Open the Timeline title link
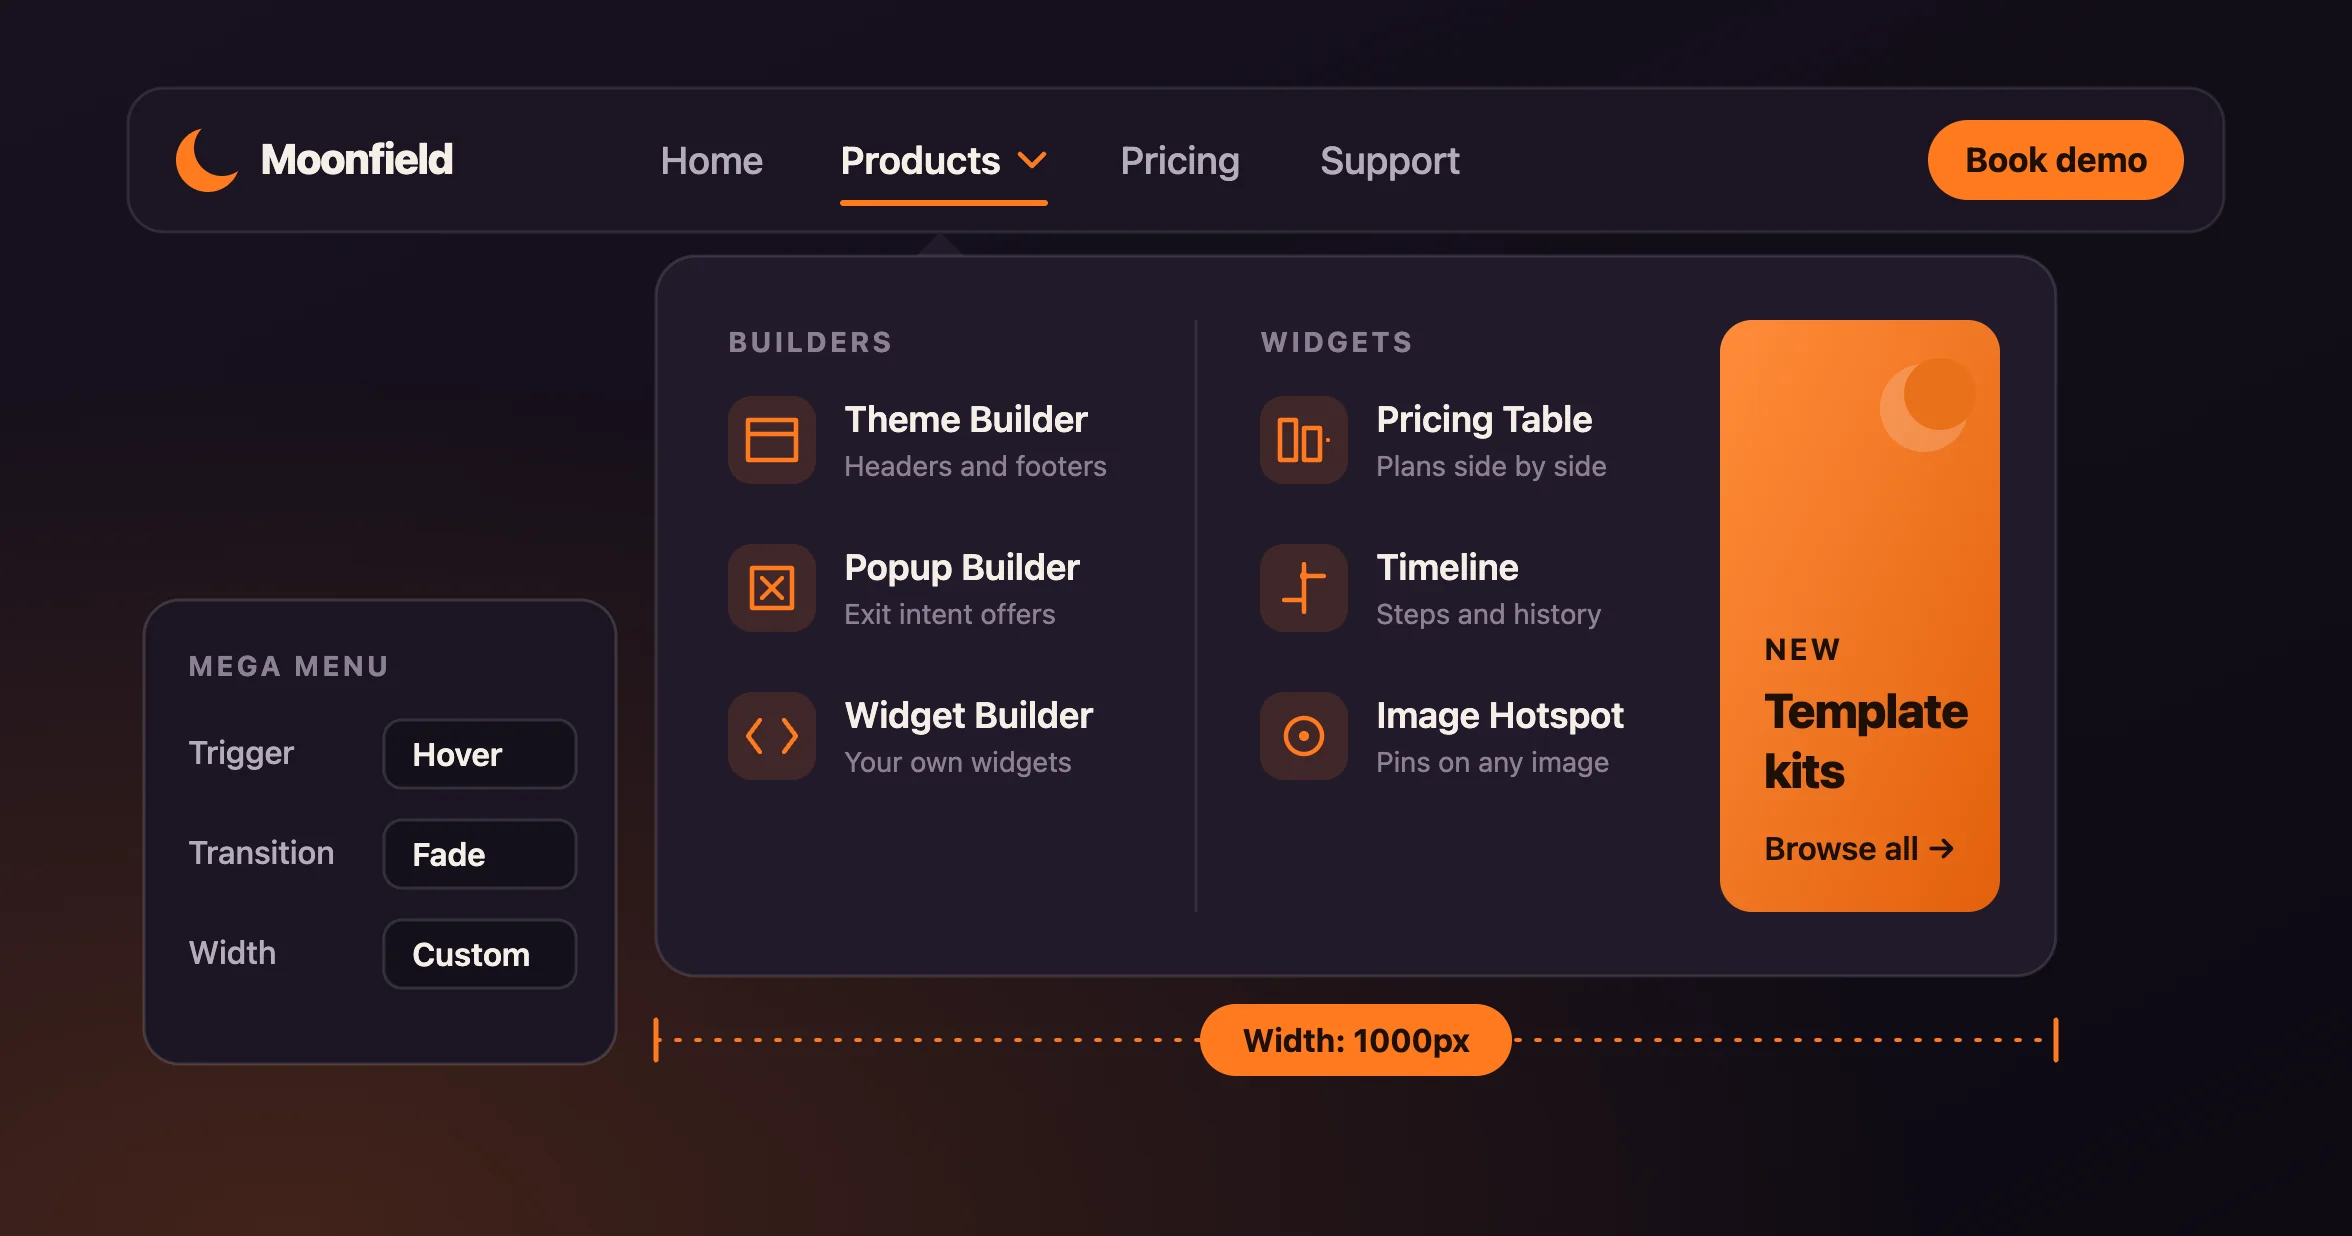 1447,567
